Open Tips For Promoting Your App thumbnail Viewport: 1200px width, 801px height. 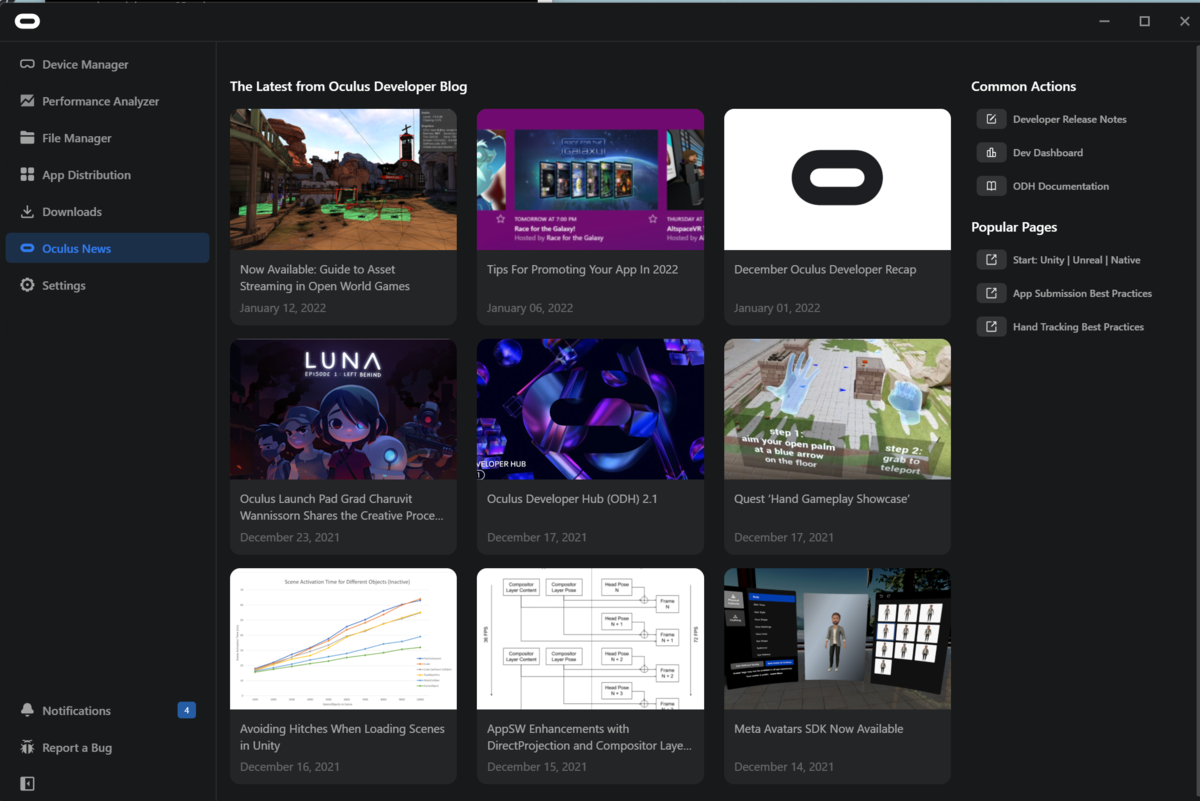(590, 179)
